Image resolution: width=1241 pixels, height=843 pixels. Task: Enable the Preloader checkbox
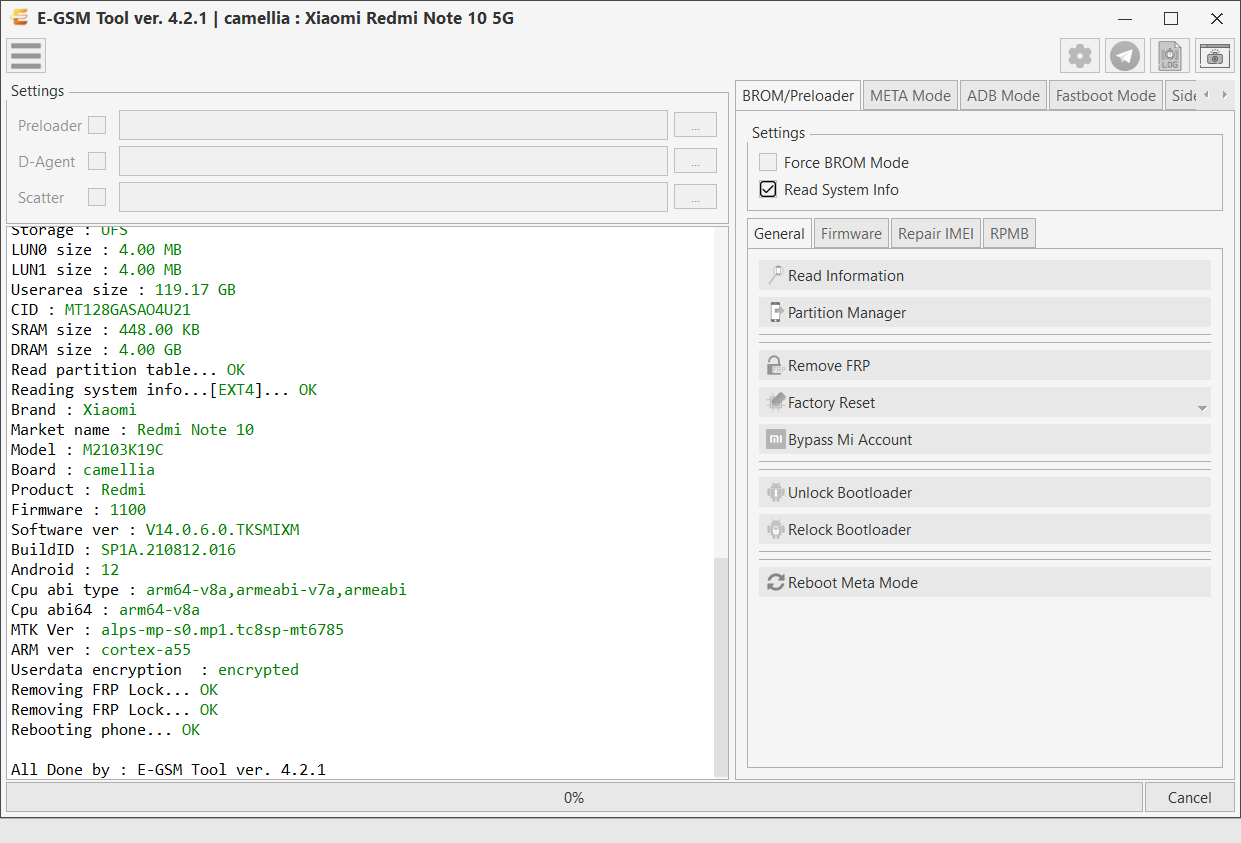97,125
